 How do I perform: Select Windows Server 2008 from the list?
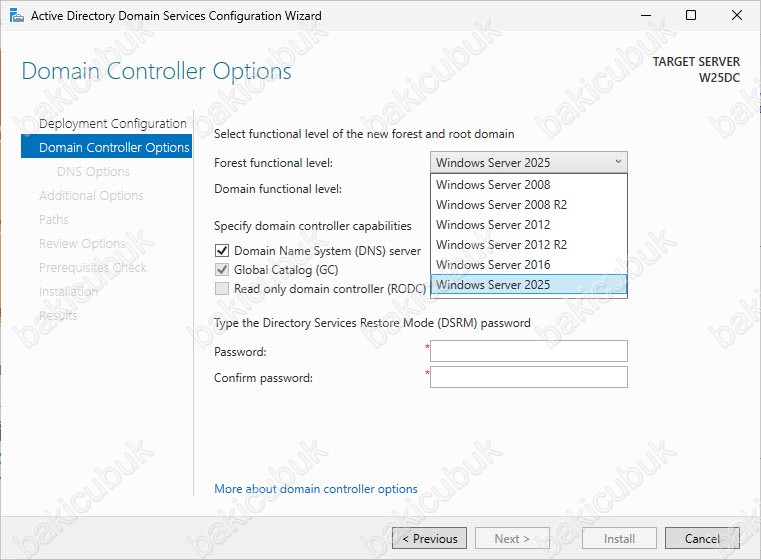(529, 184)
